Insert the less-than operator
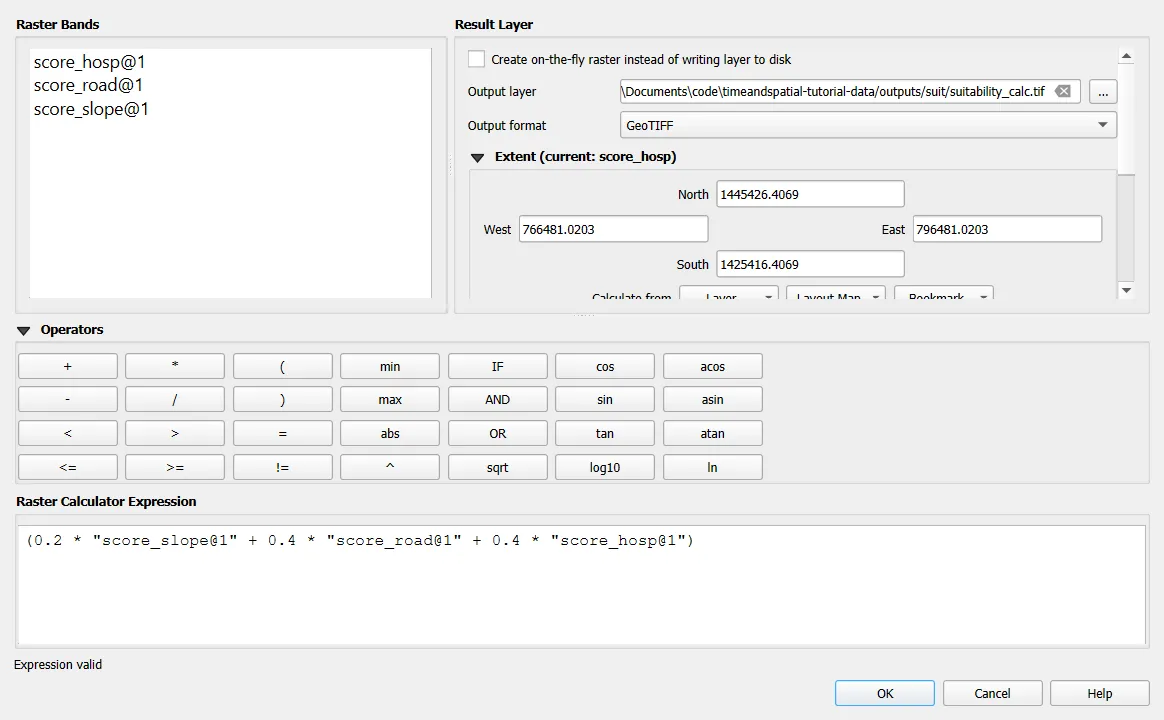This screenshot has height=720, width=1164. [x=68, y=433]
